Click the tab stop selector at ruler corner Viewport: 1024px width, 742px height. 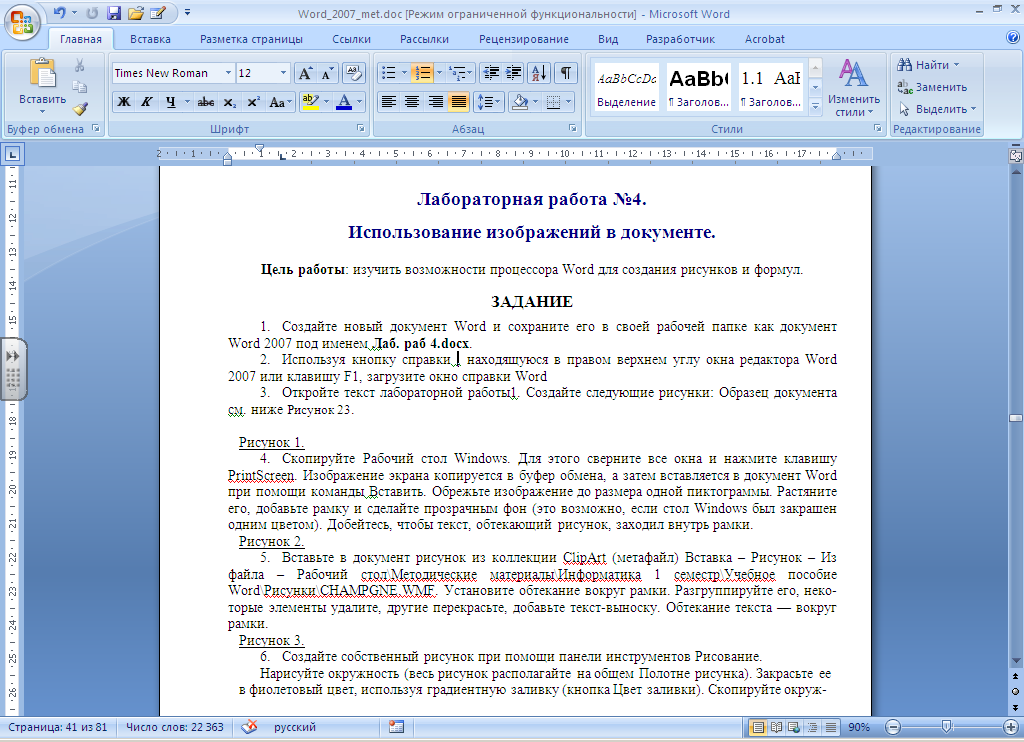pos(12,155)
